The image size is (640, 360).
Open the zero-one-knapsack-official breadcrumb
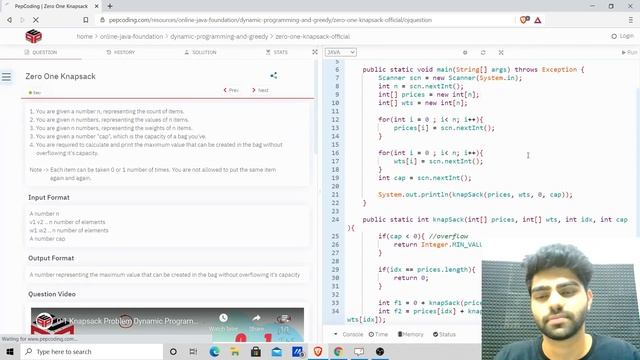click(x=313, y=36)
